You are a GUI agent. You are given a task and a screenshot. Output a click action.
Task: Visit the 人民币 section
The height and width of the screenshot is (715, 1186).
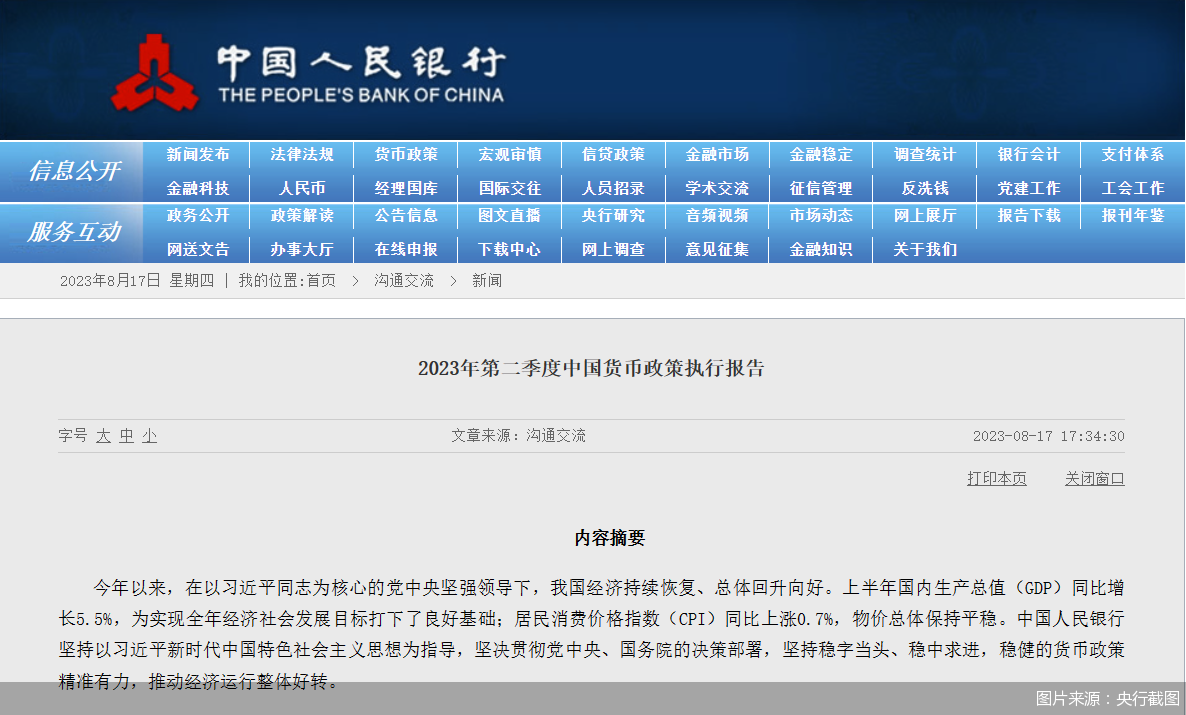[x=302, y=187]
